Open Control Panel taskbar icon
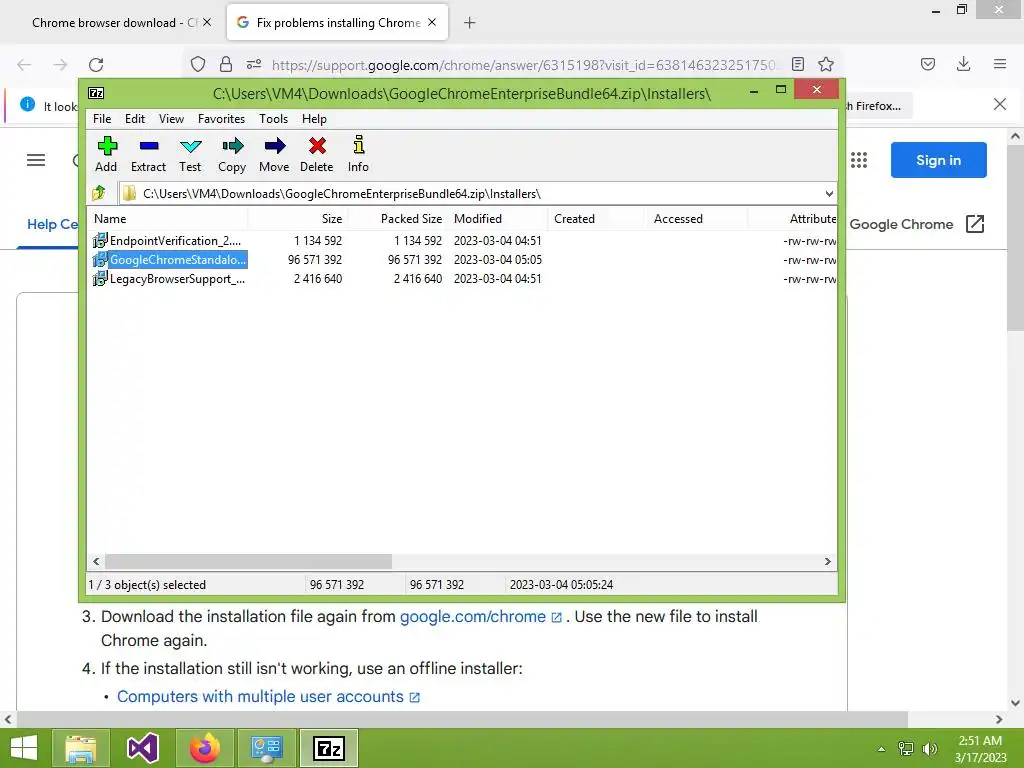This screenshot has height=768, width=1024. tap(267, 748)
